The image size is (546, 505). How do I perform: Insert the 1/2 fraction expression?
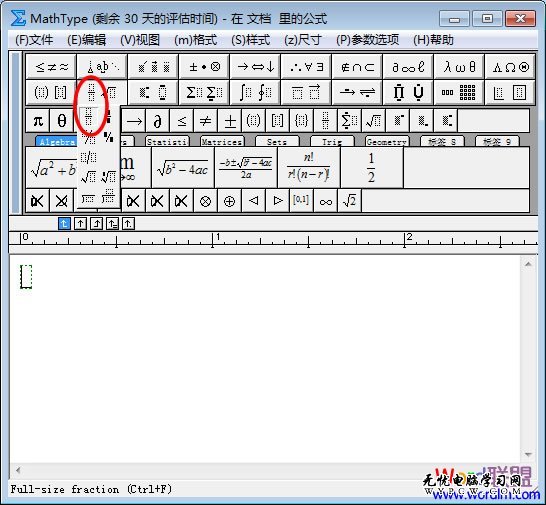click(372, 168)
